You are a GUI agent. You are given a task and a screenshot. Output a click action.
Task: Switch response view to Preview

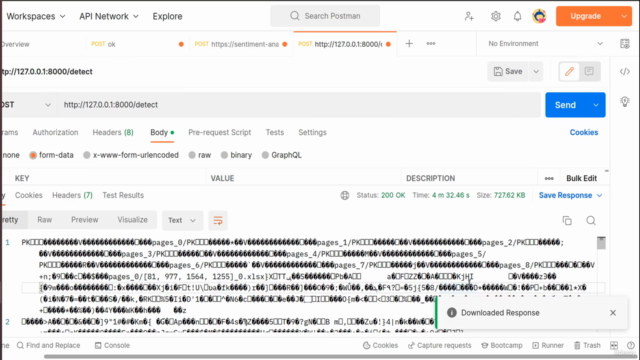[x=84, y=220]
